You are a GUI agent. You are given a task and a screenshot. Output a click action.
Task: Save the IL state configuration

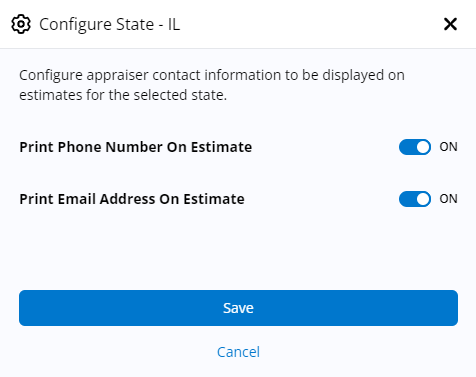[x=238, y=308]
